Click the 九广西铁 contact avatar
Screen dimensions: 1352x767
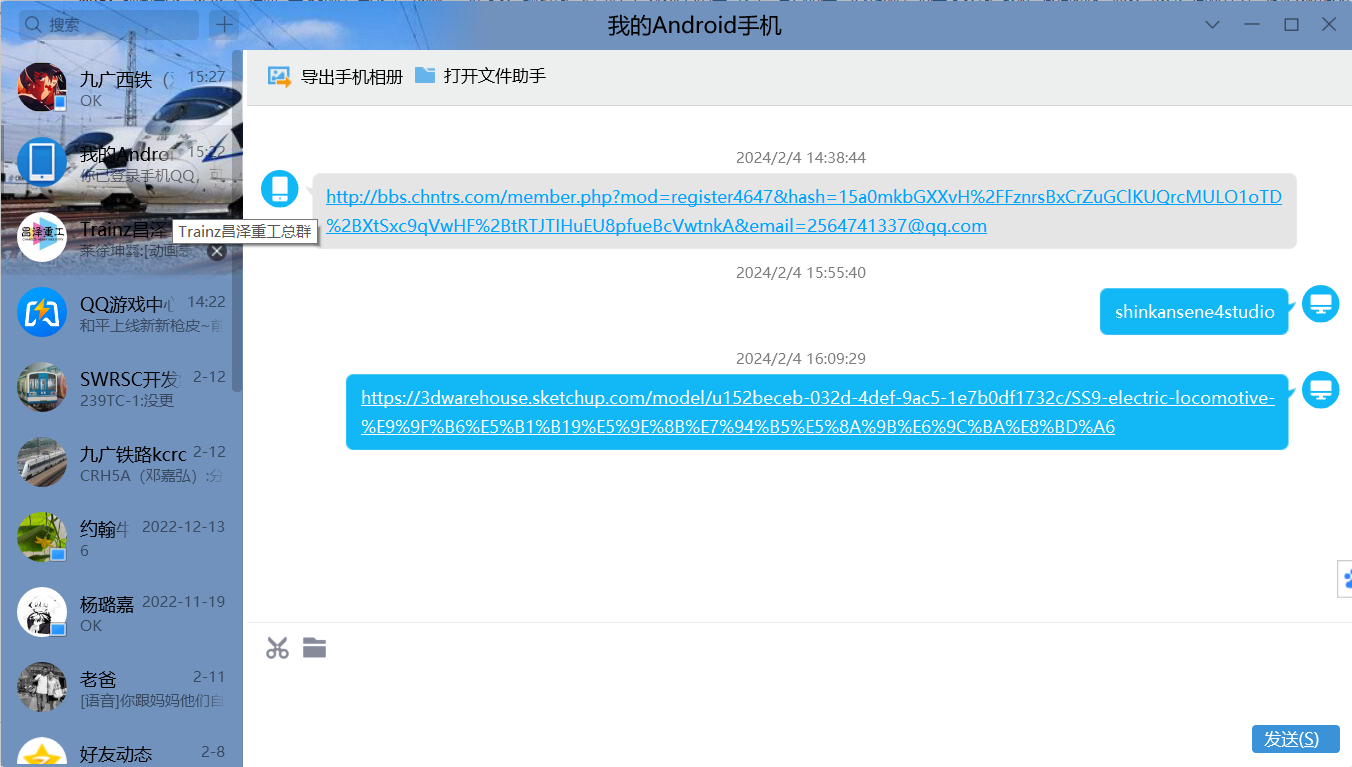click(42, 87)
